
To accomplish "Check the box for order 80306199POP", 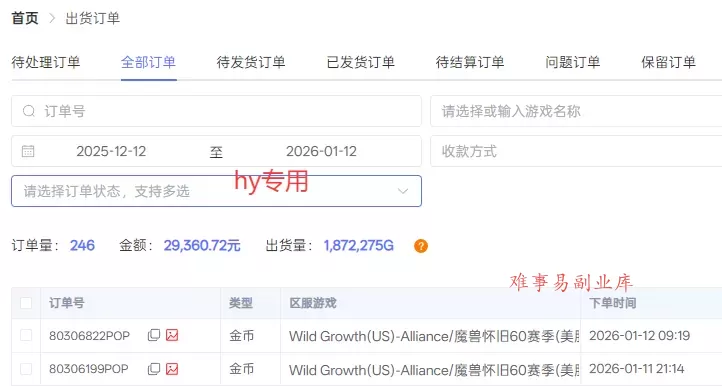I will (26, 368).
